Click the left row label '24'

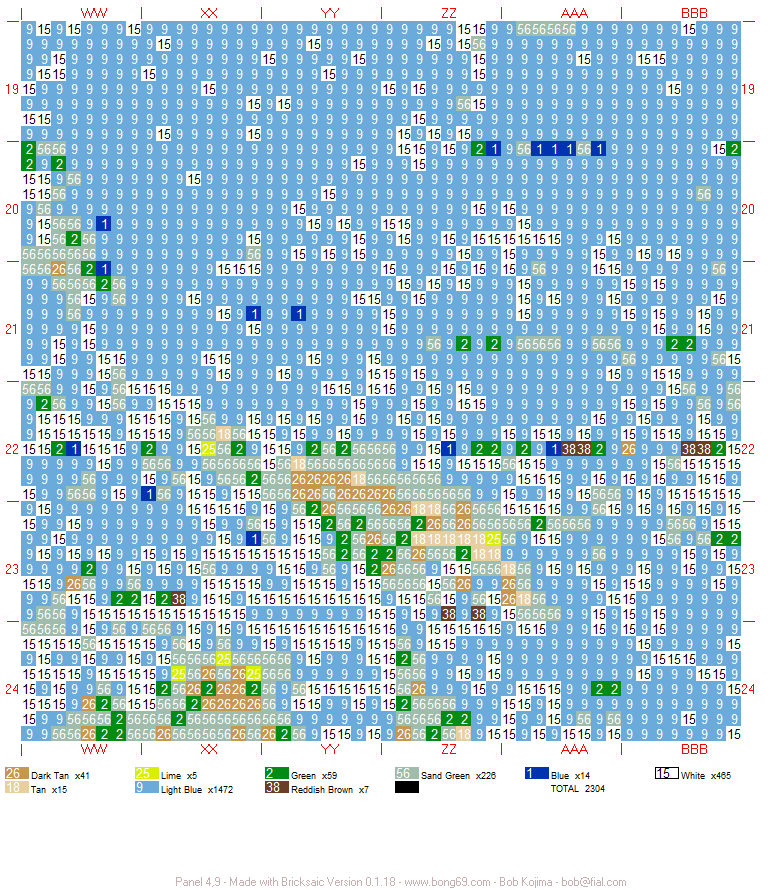tap(12, 689)
